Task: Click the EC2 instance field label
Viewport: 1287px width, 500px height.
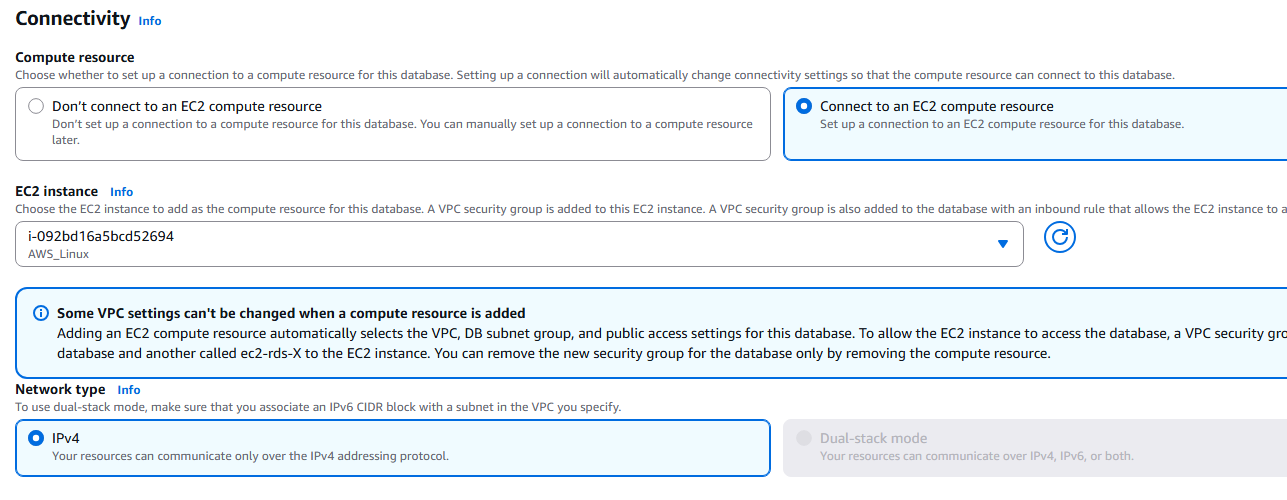Action: 57,191
